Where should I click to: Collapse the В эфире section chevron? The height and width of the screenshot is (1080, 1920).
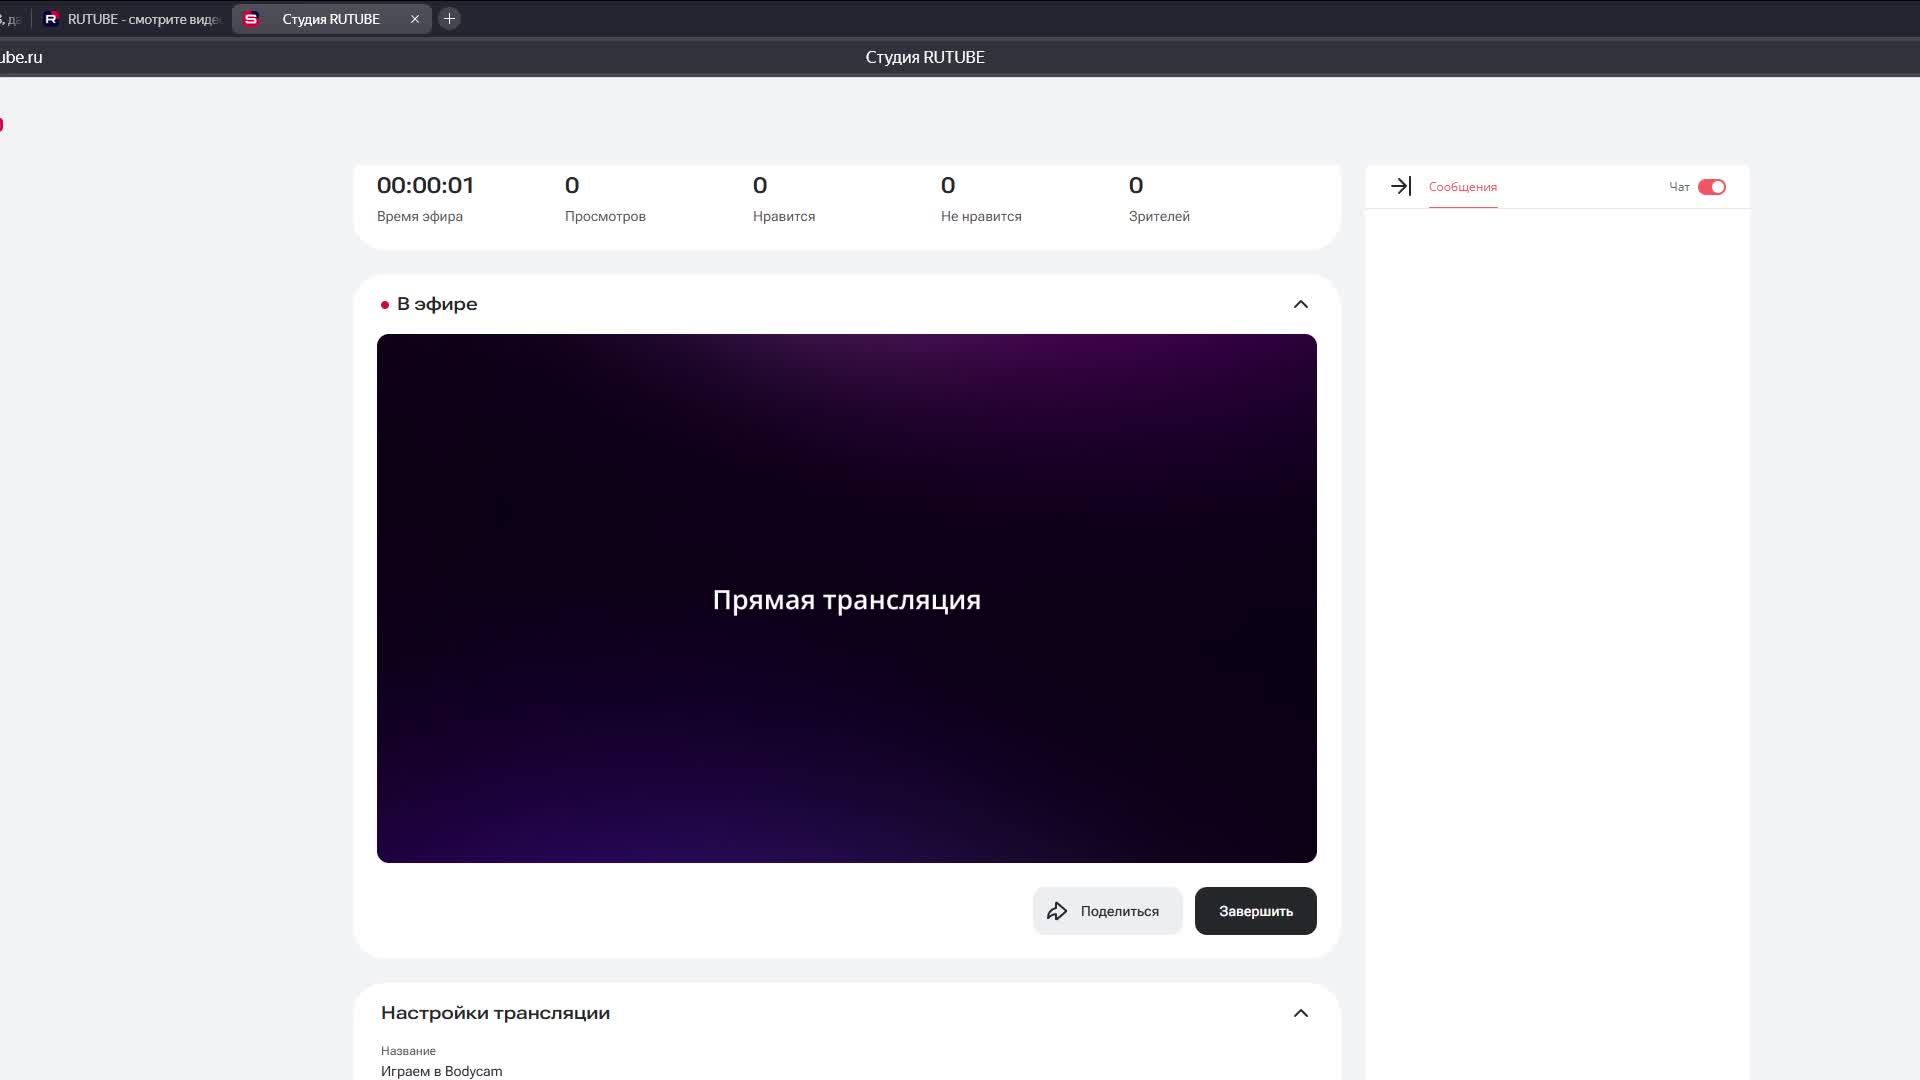click(1300, 304)
